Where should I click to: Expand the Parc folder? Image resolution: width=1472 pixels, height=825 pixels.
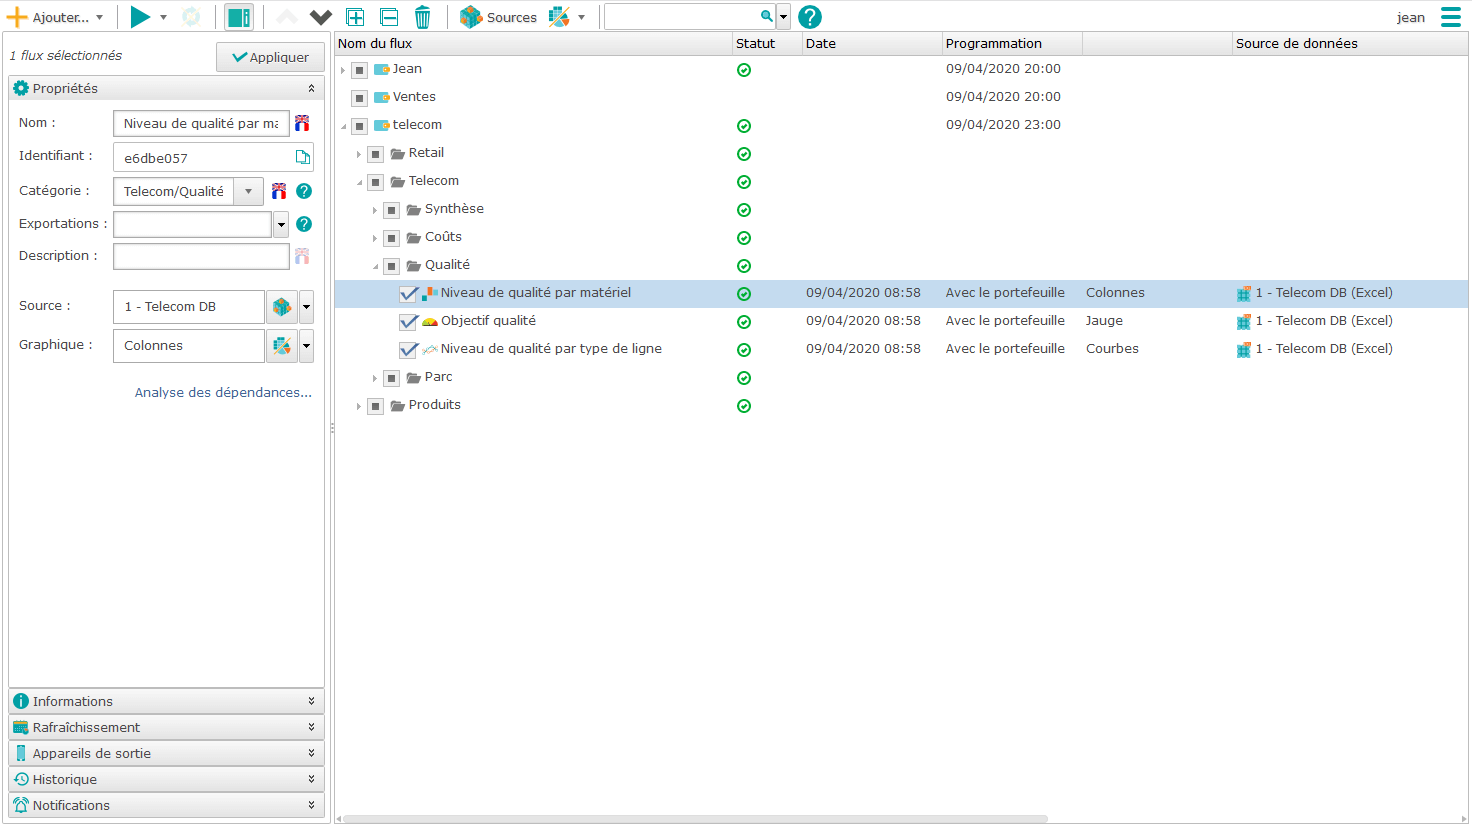375,378
